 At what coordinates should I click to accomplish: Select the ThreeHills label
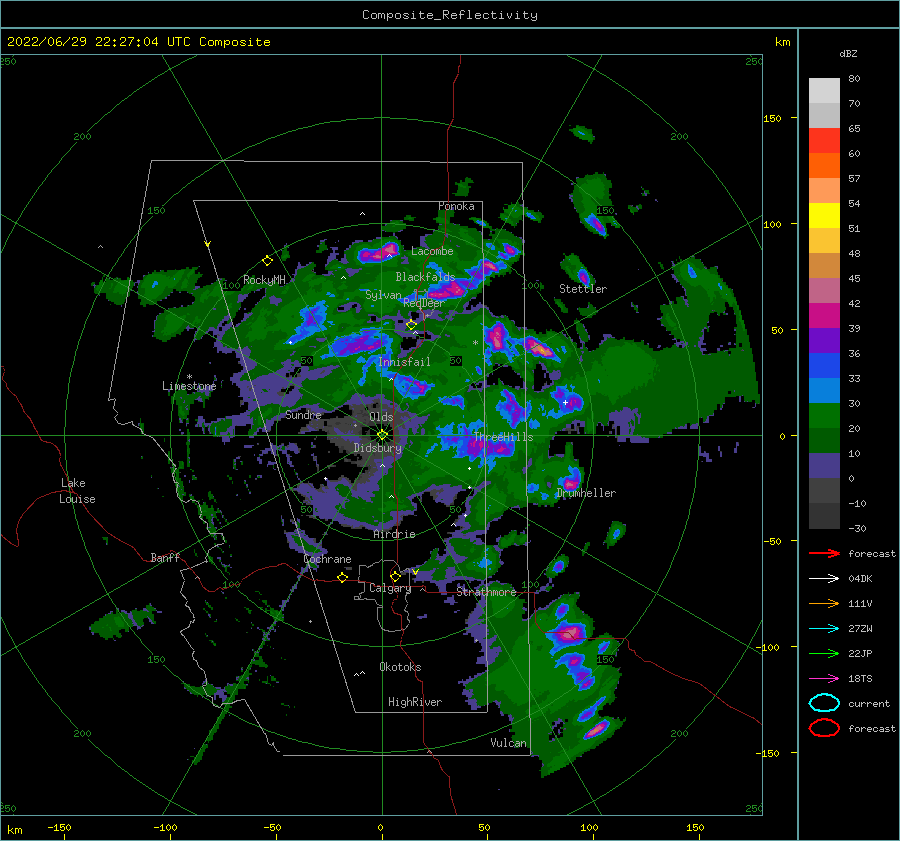point(503,437)
